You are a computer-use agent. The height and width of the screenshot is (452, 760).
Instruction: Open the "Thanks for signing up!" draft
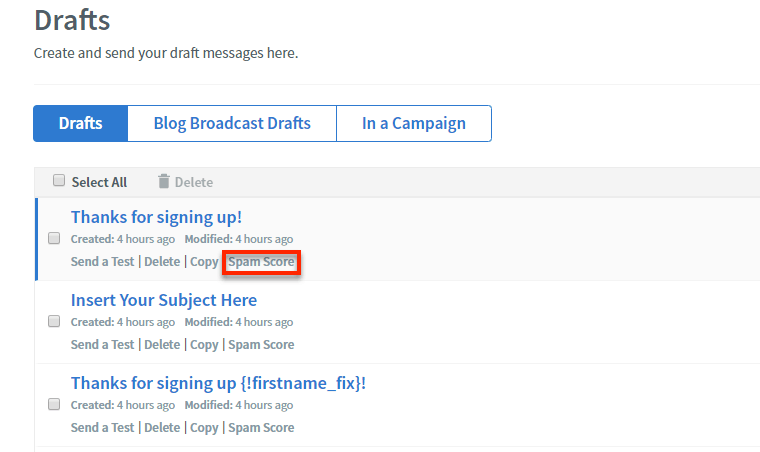click(x=156, y=217)
